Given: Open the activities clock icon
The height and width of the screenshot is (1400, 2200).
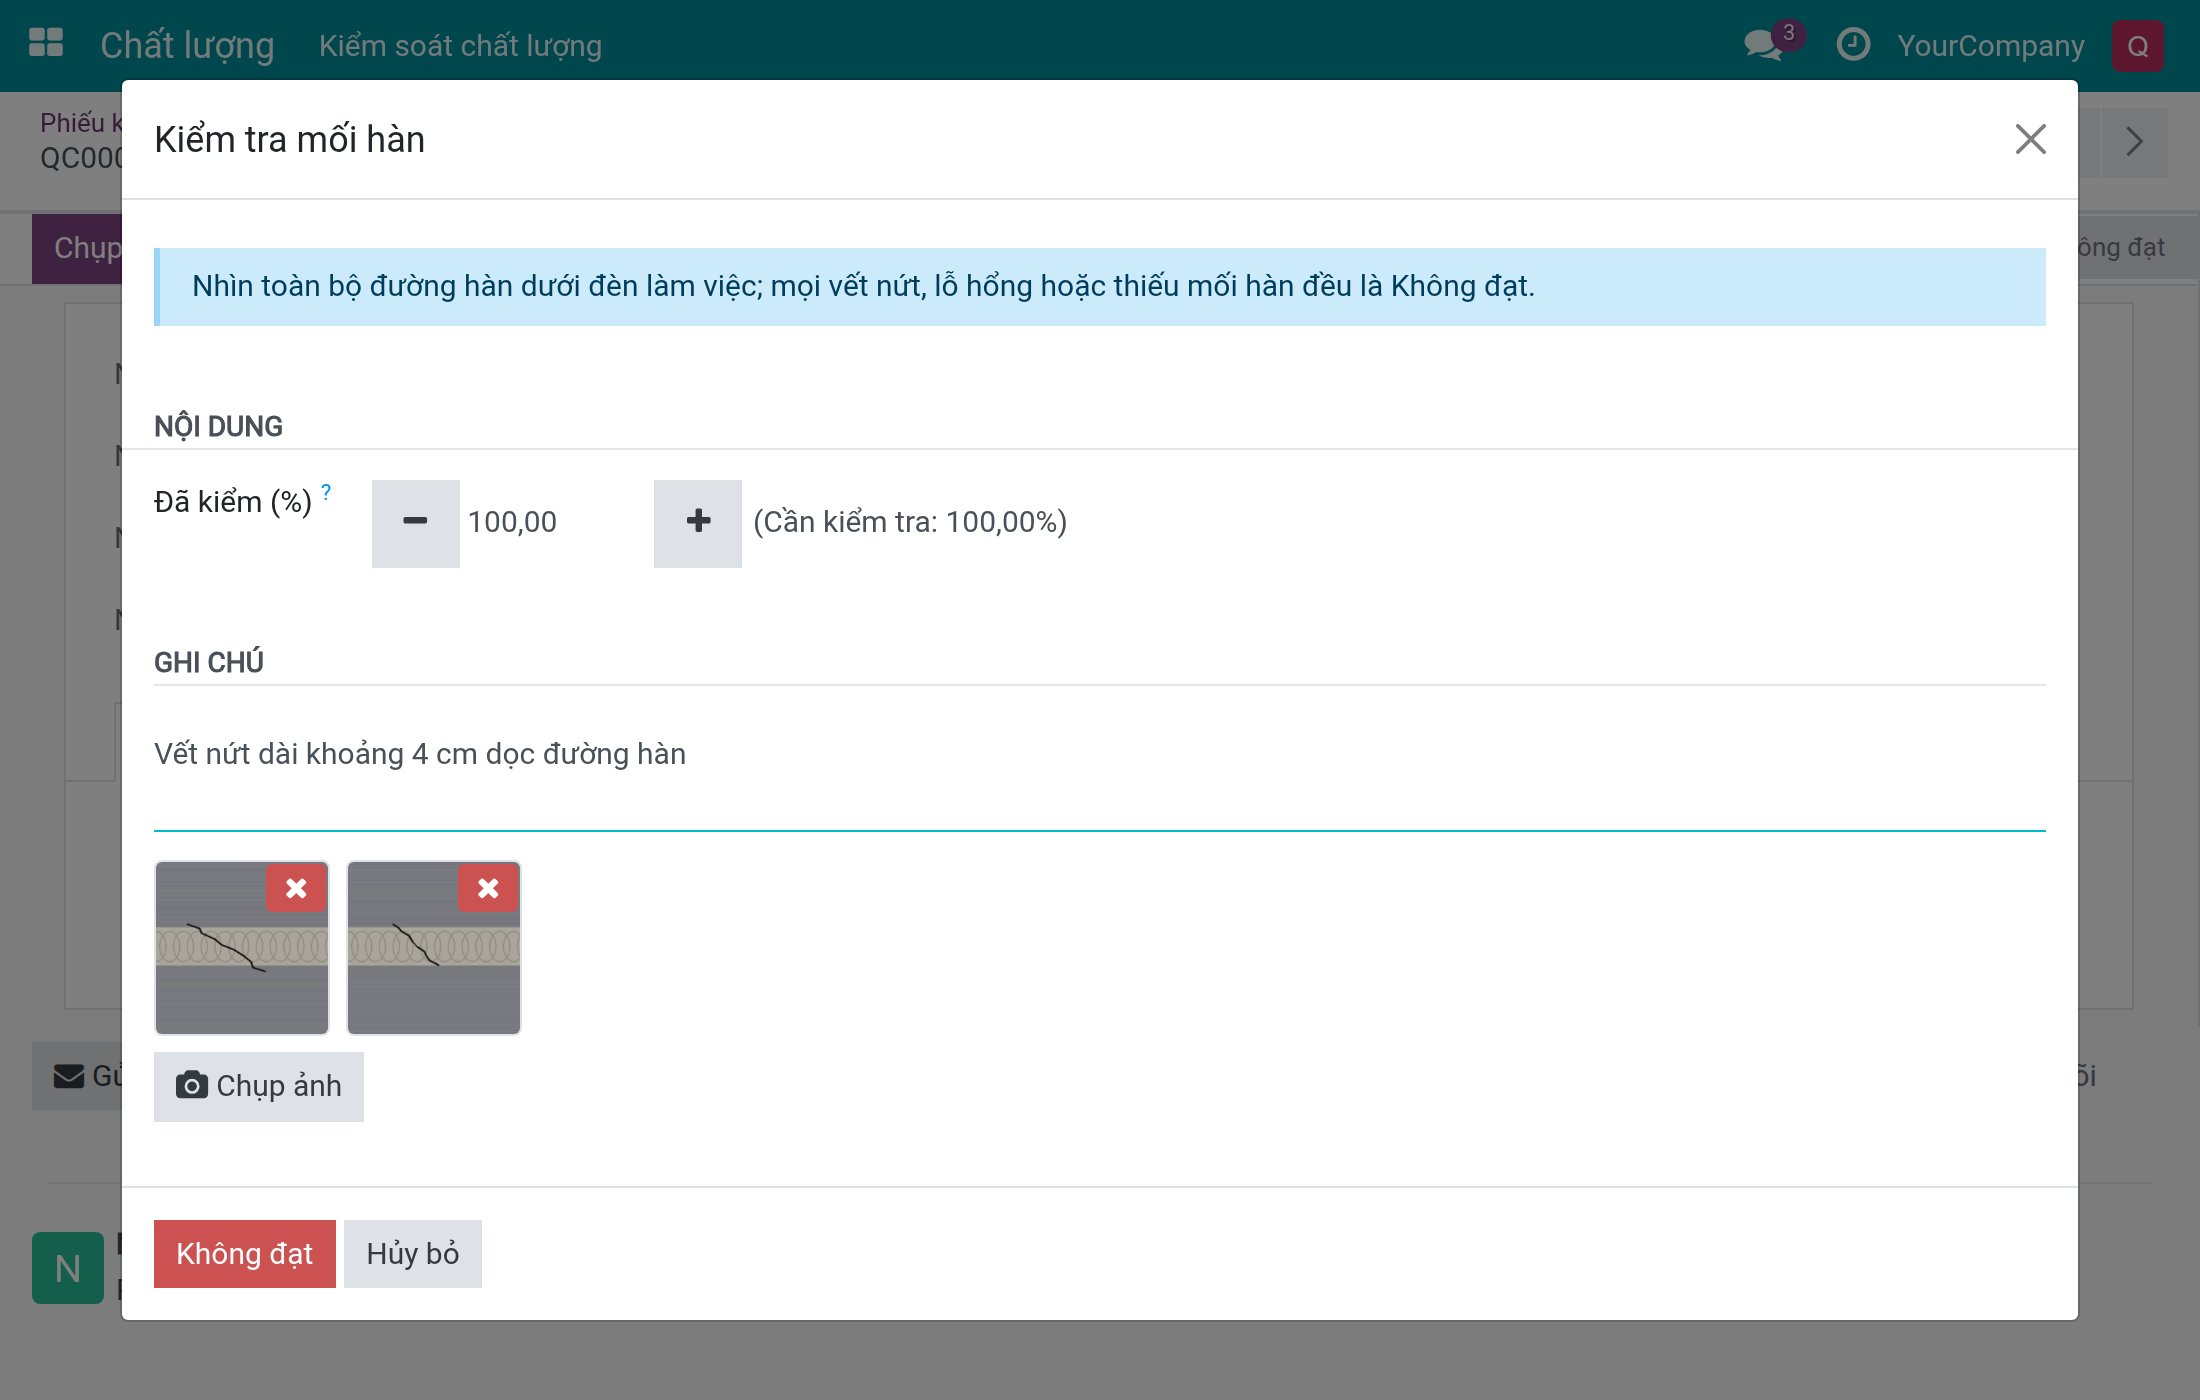Looking at the screenshot, I should pos(1853,44).
